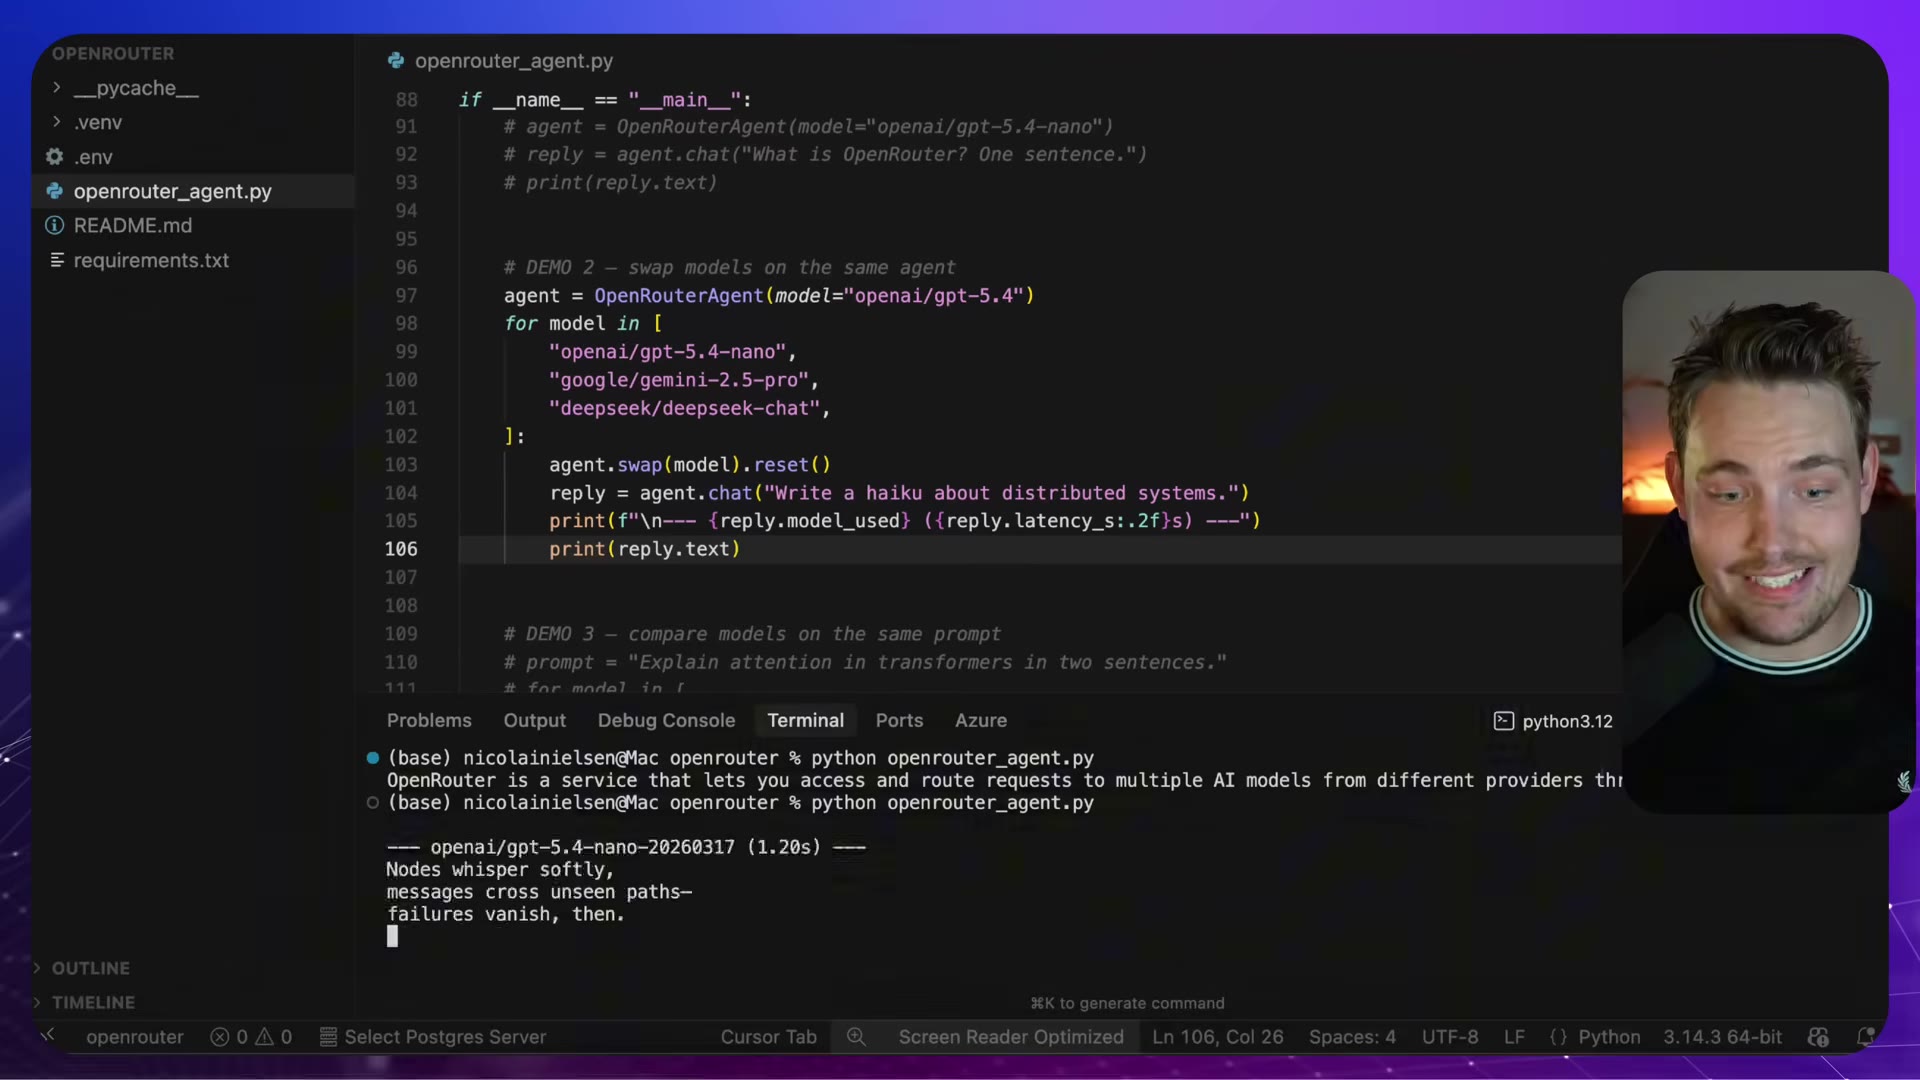Select the openrouter_agent.py editor tab
Image resolution: width=1920 pixels, height=1080 pixels.
point(500,61)
